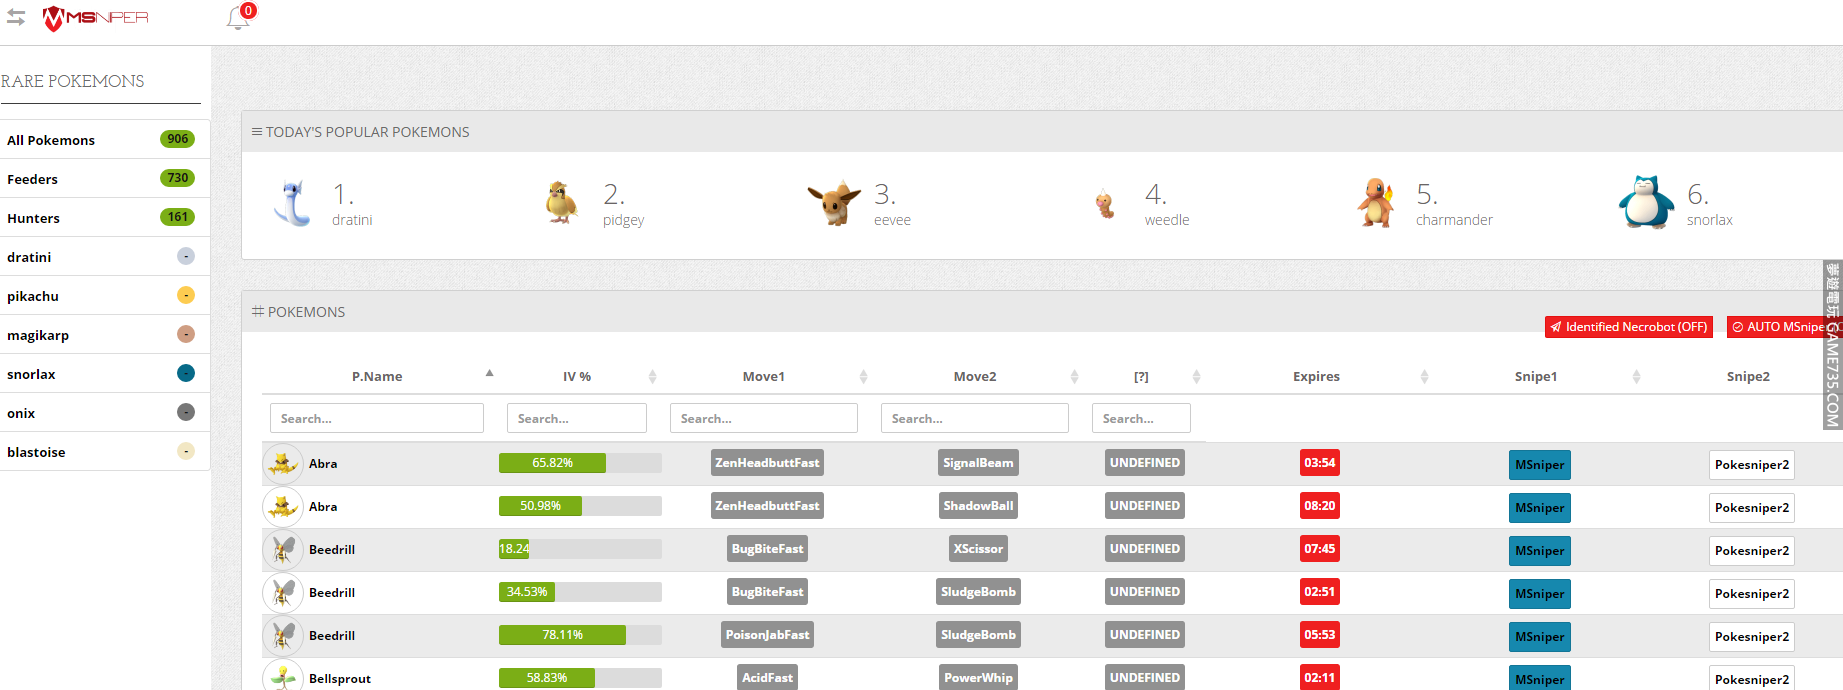Select the snorlax popular pokemon icon
Viewport: 1843px width, 690px height.
[x=1646, y=203]
